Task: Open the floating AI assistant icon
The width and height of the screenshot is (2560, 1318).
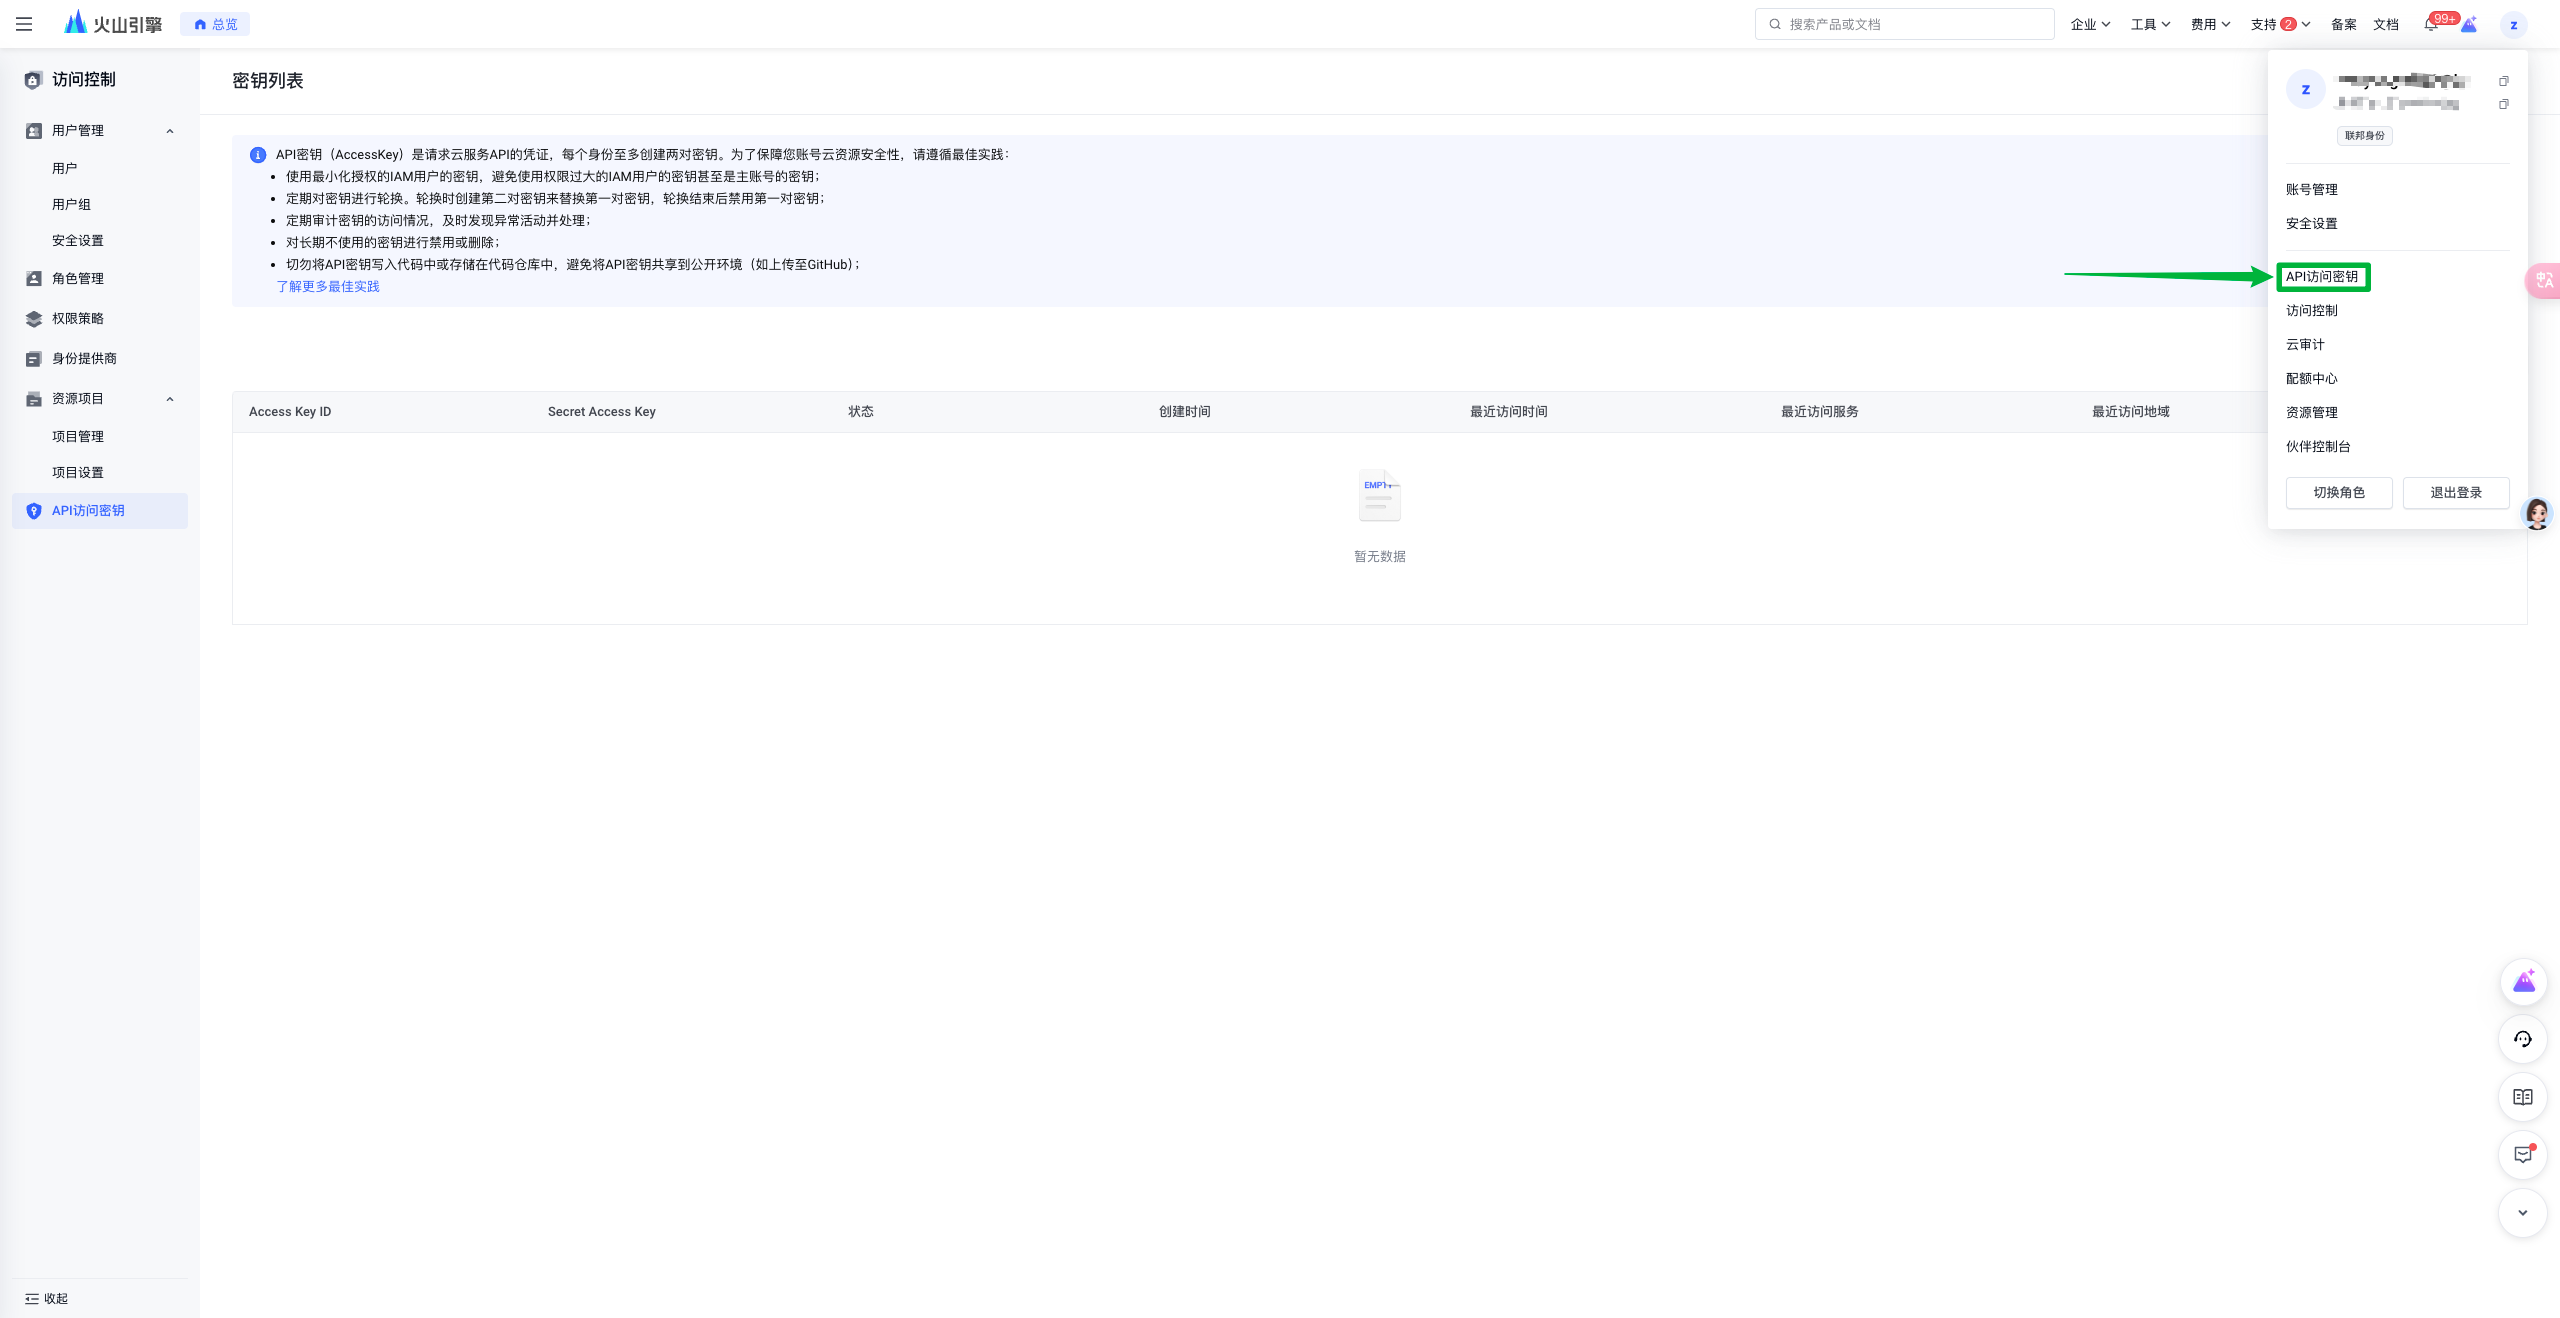Action: (2523, 982)
